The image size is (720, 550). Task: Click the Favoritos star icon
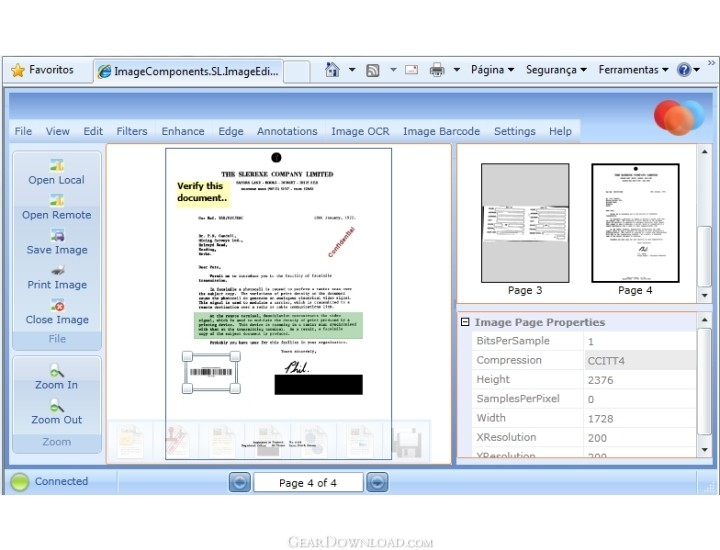(x=18, y=70)
